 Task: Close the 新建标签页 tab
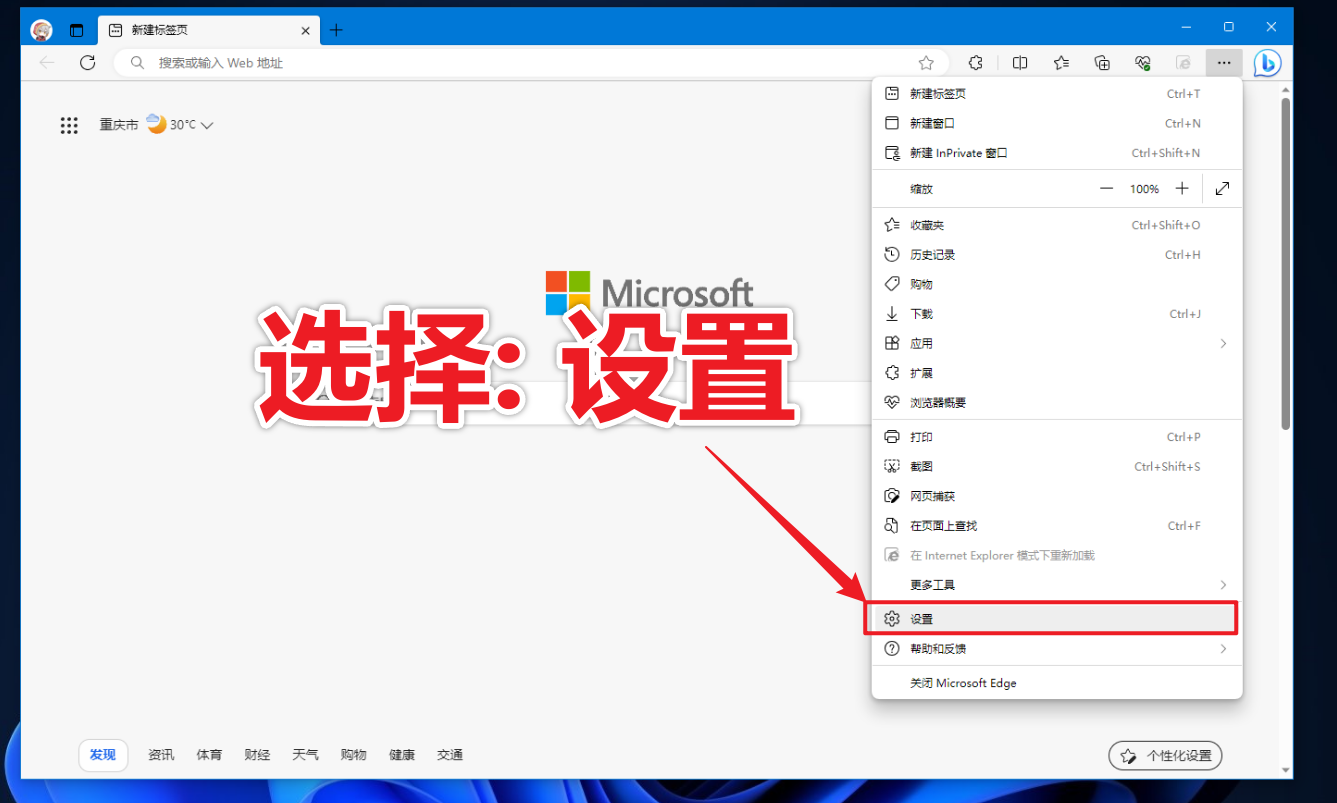pyautogui.click(x=306, y=30)
